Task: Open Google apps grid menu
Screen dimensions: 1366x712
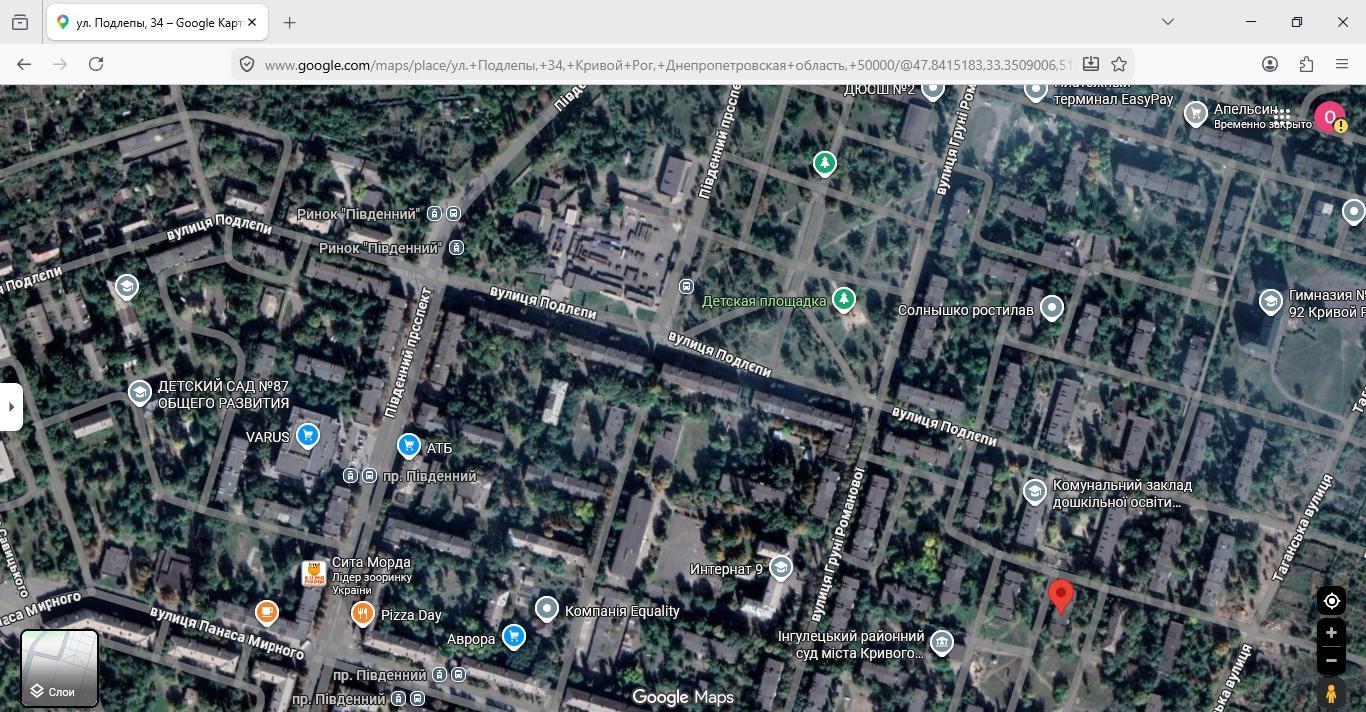Action: (x=1282, y=116)
